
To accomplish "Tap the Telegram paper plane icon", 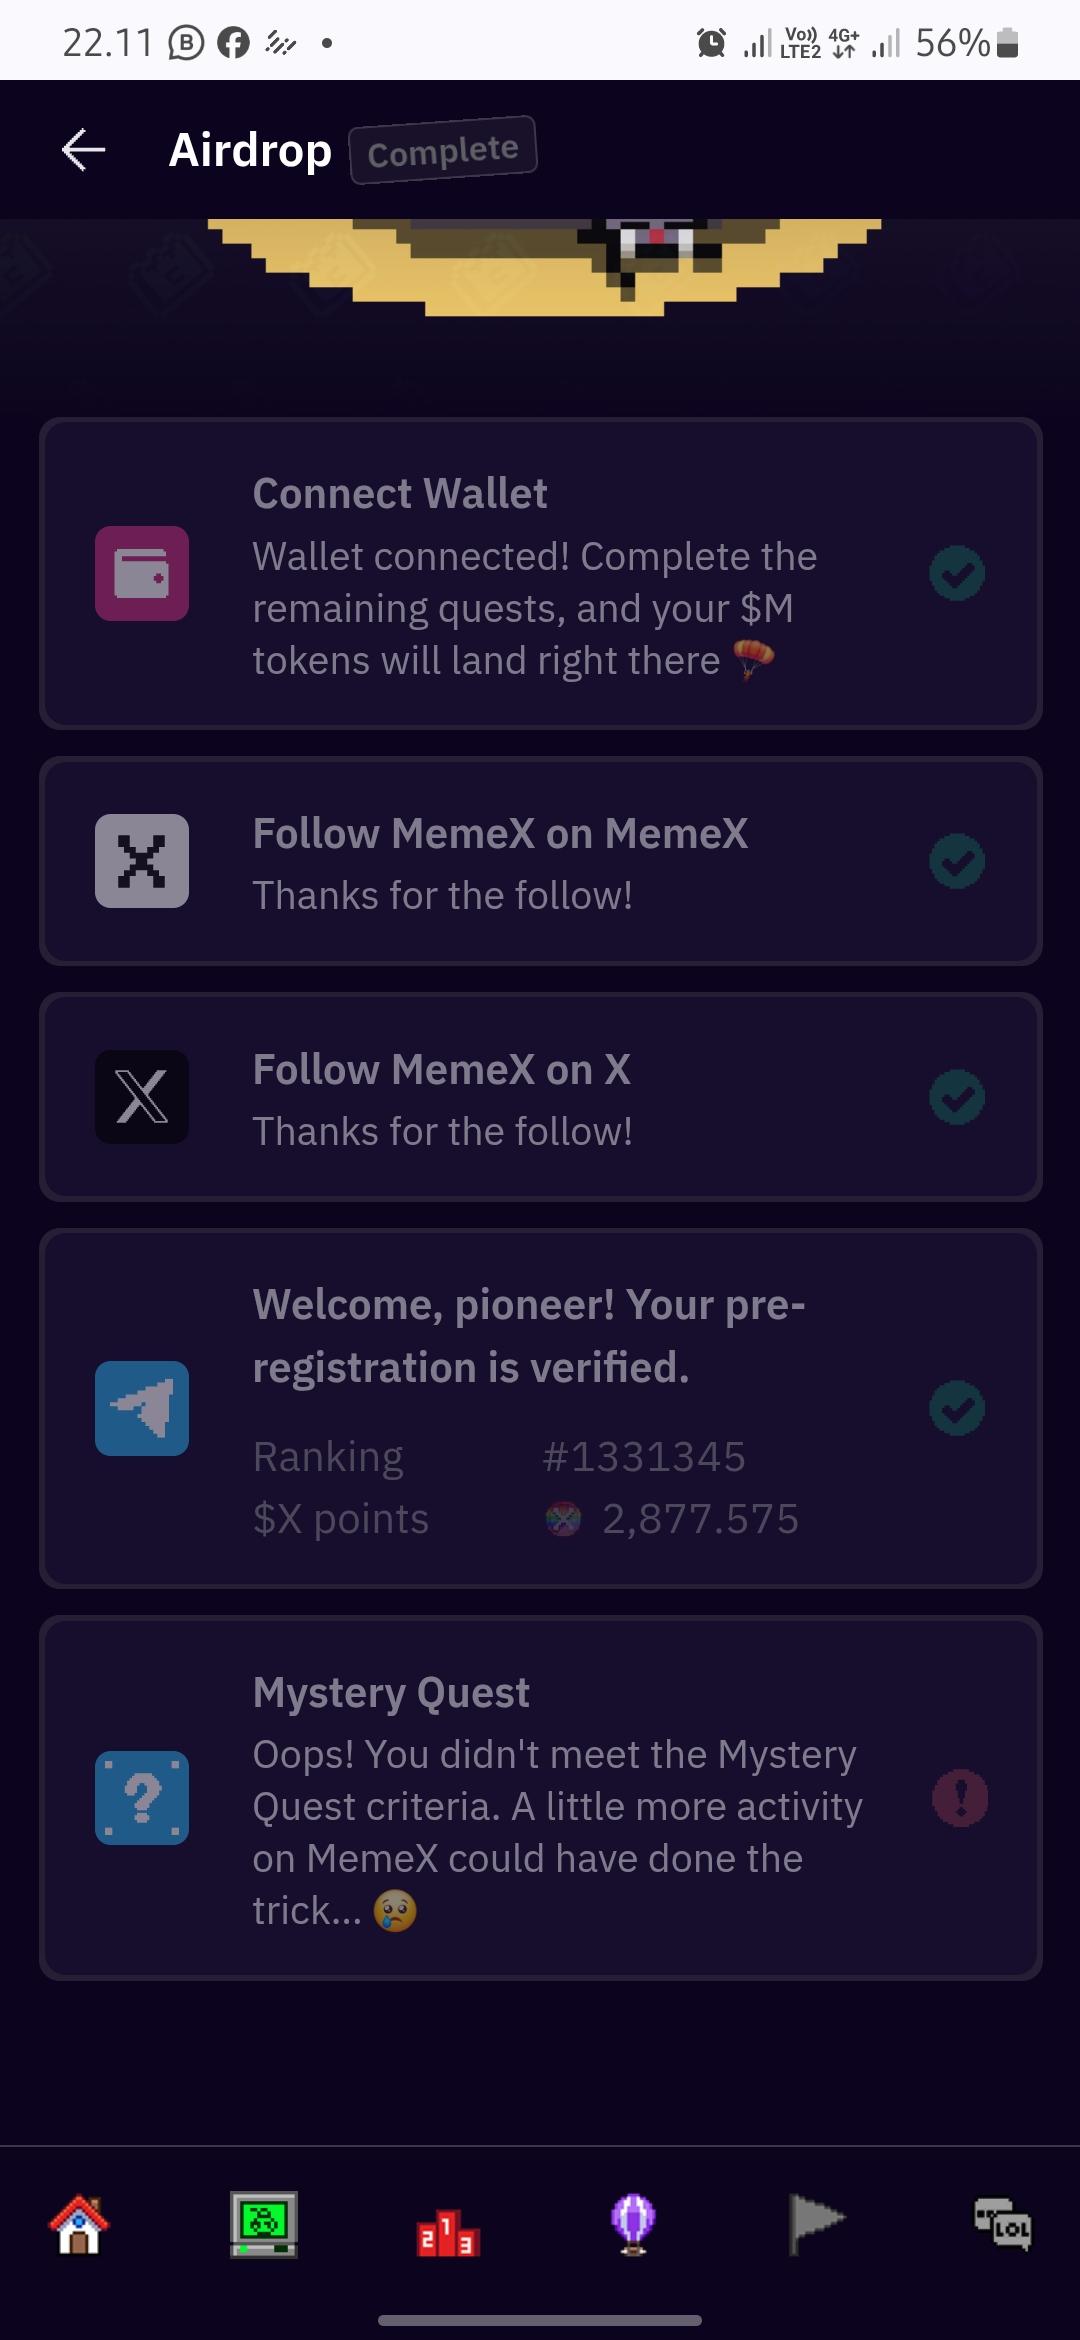I will pyautogui.click(x=142, y=1408).
